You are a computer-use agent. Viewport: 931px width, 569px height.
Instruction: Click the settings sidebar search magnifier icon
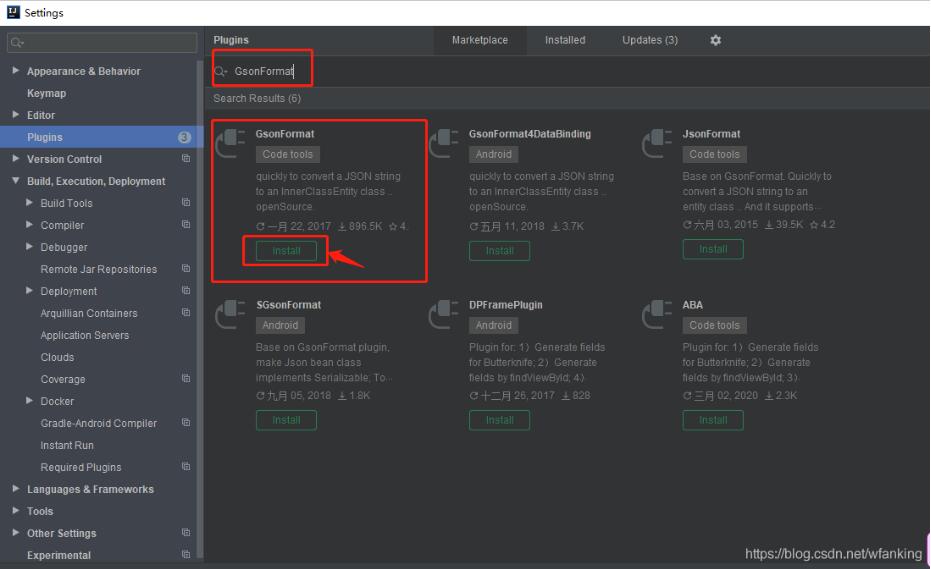17,42
